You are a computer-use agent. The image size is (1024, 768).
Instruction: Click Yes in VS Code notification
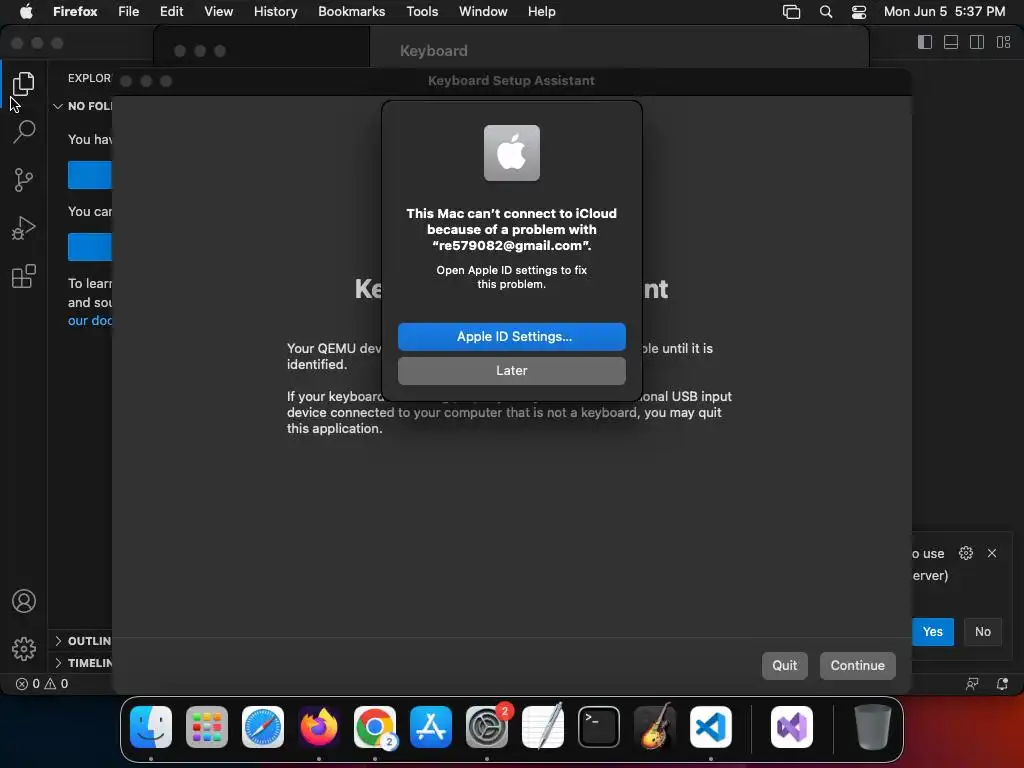tap(933, 632)
